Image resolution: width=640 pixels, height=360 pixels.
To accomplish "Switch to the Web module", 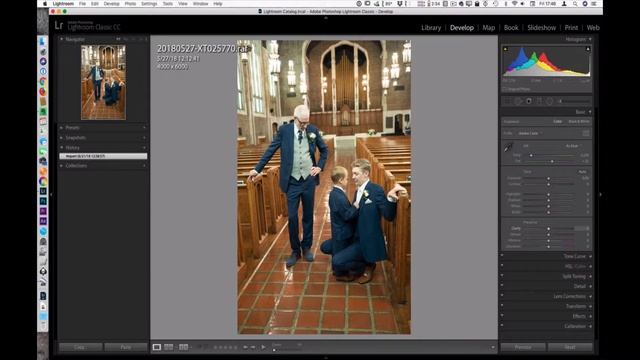I will (593, 28).
